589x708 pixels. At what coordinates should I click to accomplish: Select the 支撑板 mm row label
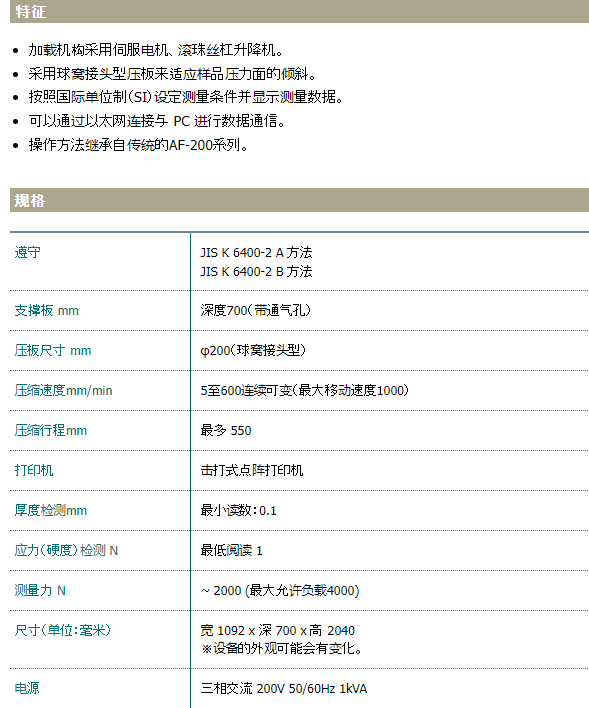[x=47, y=310]
